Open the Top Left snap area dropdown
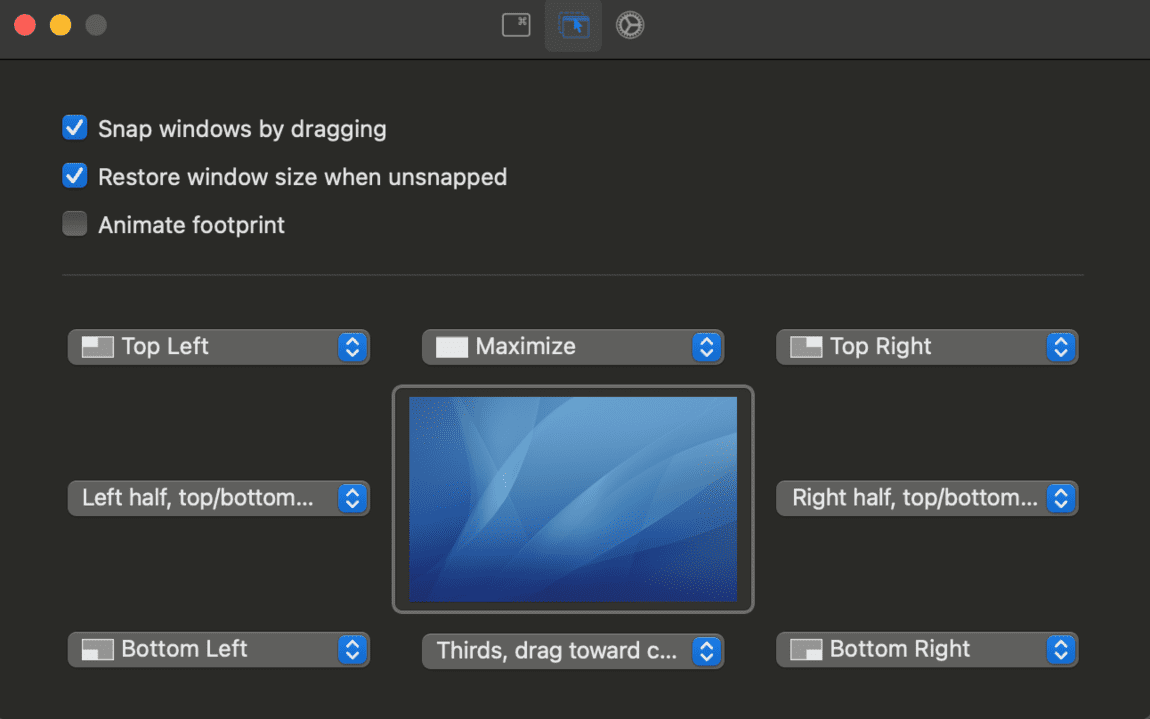 [x=219, y=347]
